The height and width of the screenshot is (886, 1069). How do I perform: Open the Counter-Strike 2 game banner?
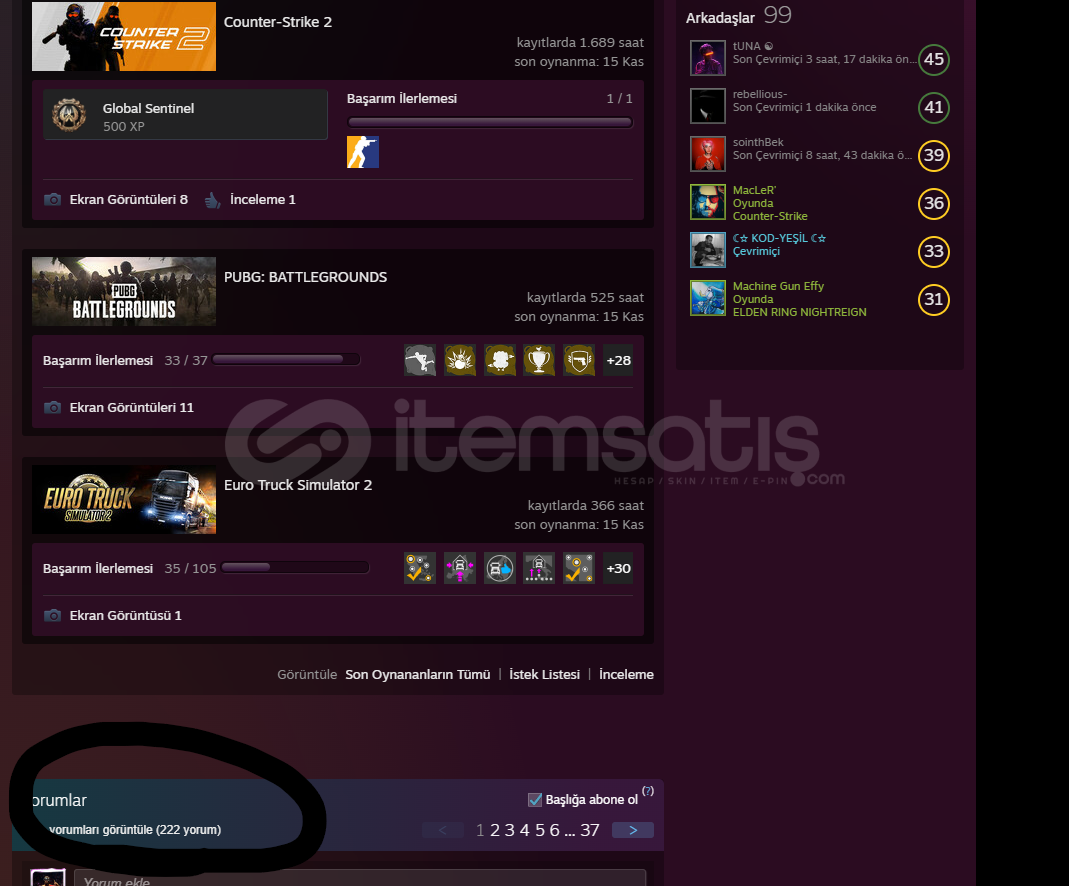pos(124,35)
